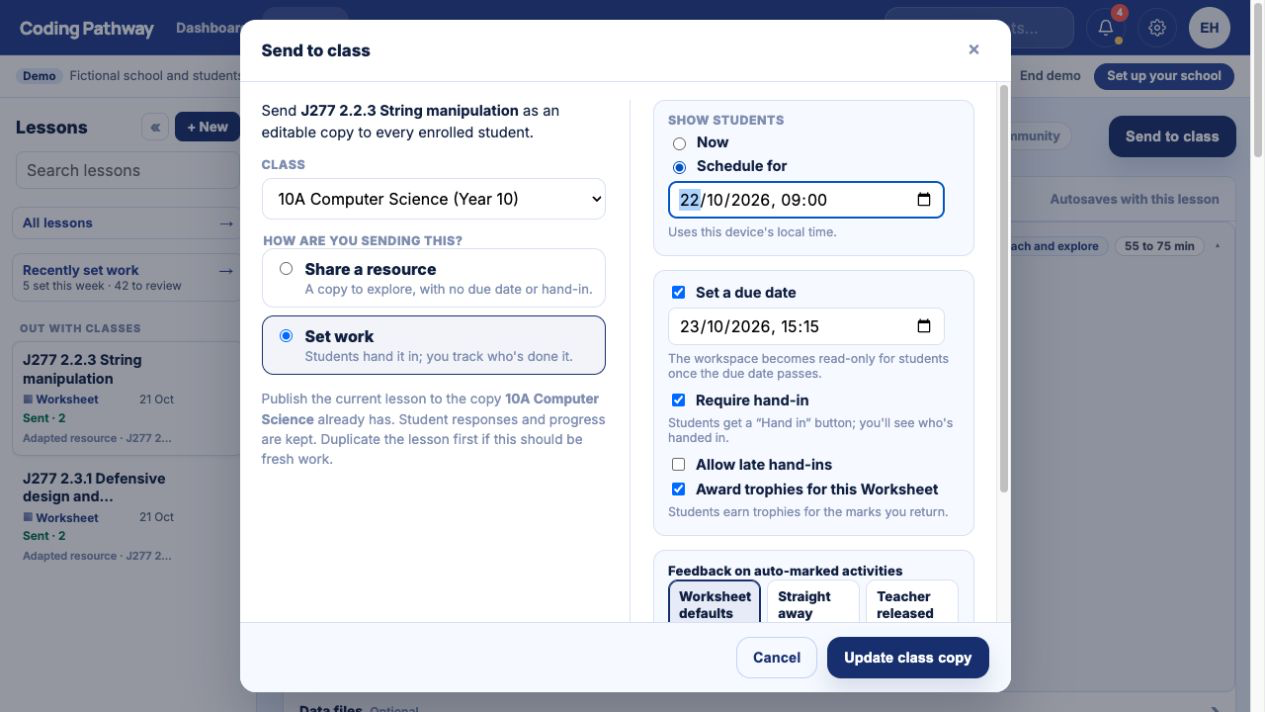The height and width of the screenshot is (712, 1265).
Task: Click the dialog's vertical scrollbar
Action: click(x=1003, y=290)
